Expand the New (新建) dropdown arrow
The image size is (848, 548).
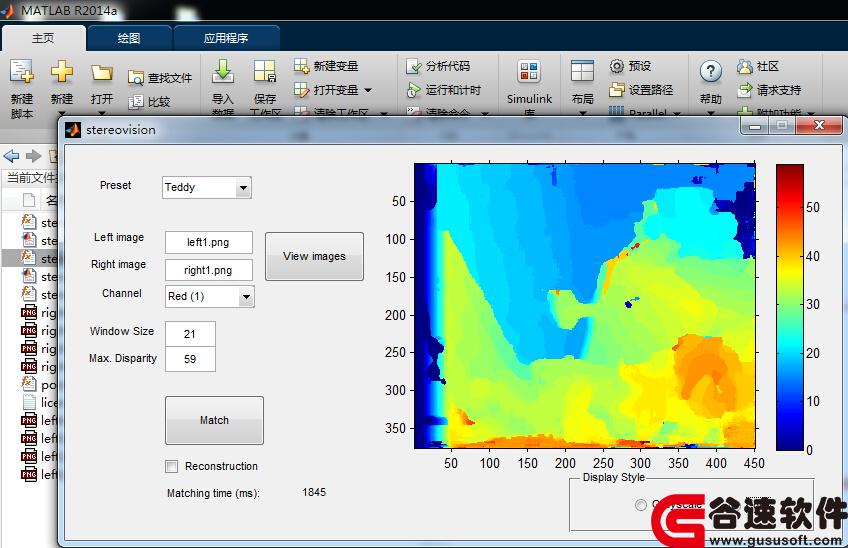(x=62, y=113)
